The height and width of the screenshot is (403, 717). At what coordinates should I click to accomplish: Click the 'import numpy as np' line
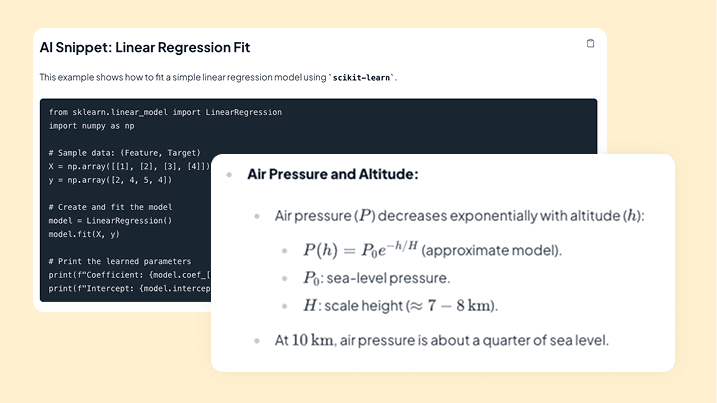(x=90, y=126)
